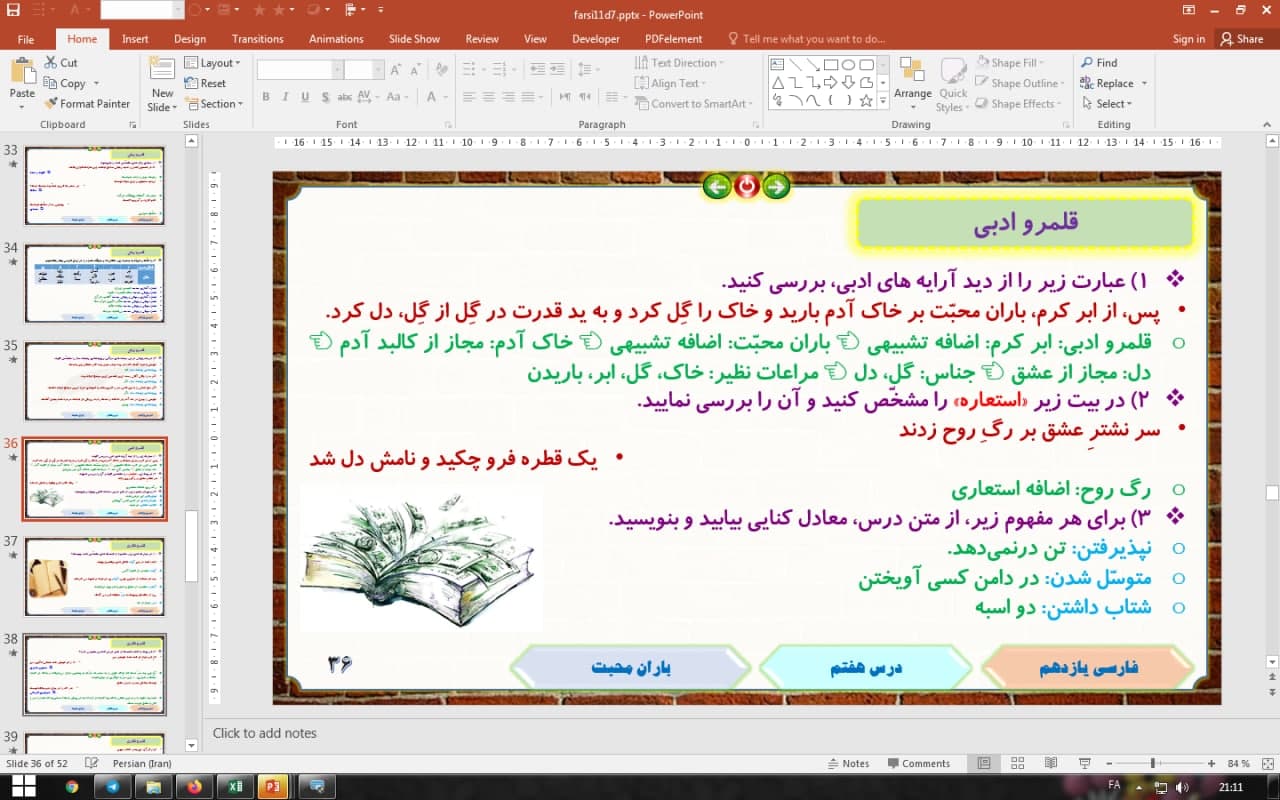1280x800 pixels.
Task: Switch to the Insert tab
Action: pos(135,39)
